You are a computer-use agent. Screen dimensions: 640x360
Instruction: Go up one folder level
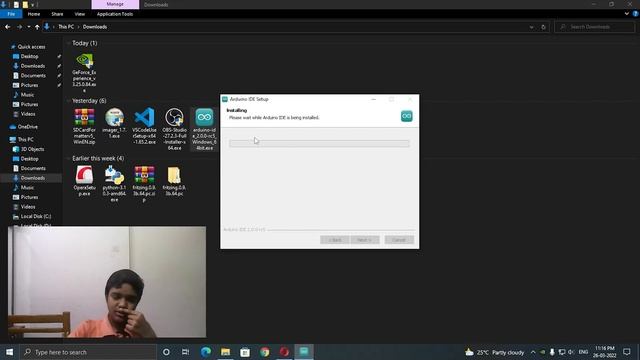(37, 27)
